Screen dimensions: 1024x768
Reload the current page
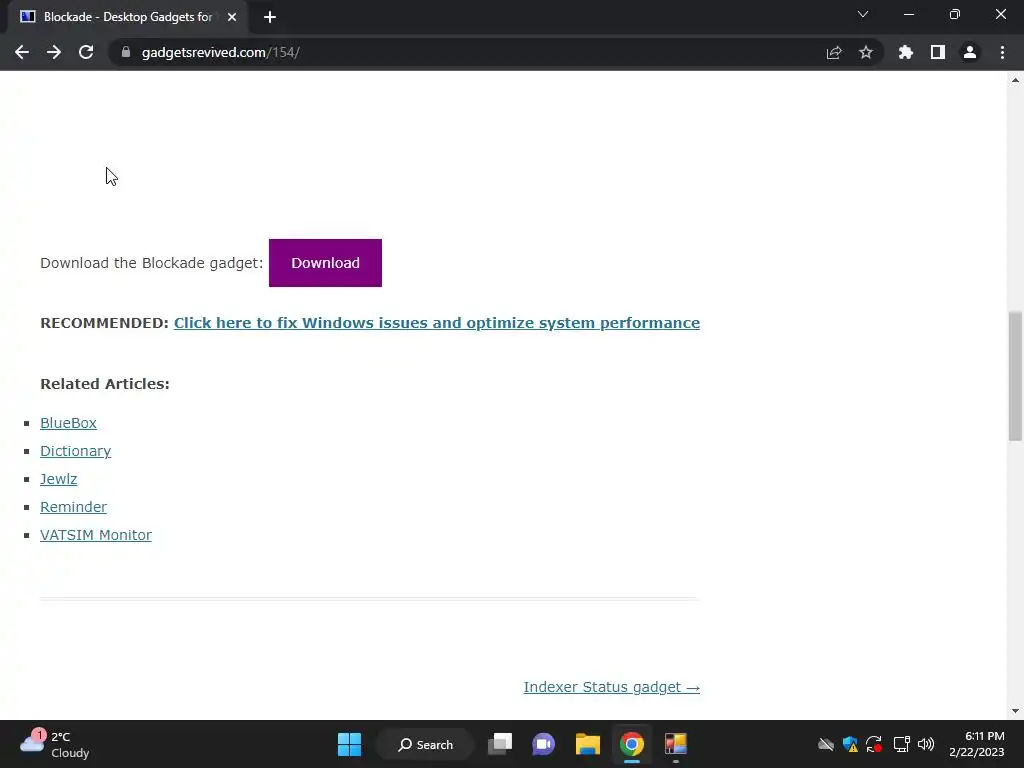pos(86,52)
